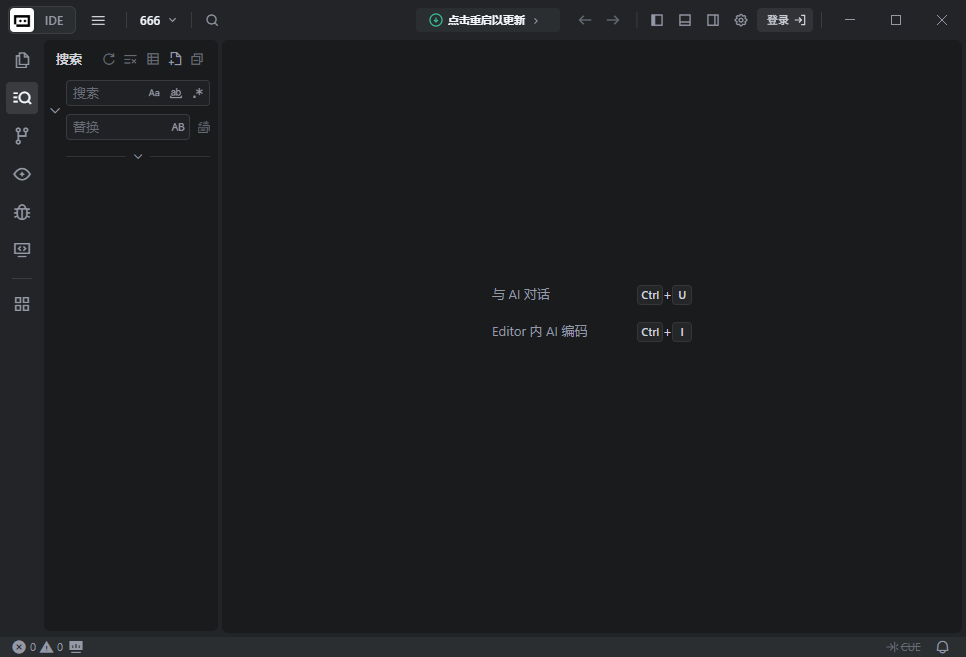The height and width of the screenshot is (657, 966).
Task: Navigate forward with right arrow
Action: [613, 20]
